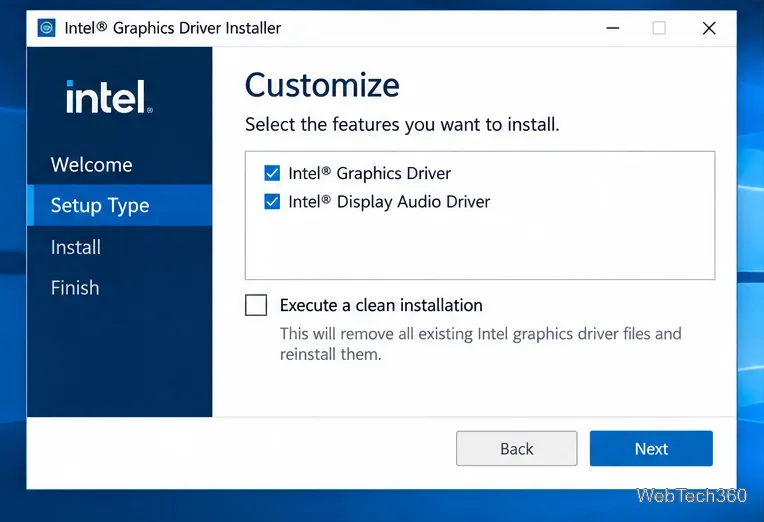The height and width of the screenshot is (522, 764).
Task: Click the Next button
Action: click(x=651, y=448)
